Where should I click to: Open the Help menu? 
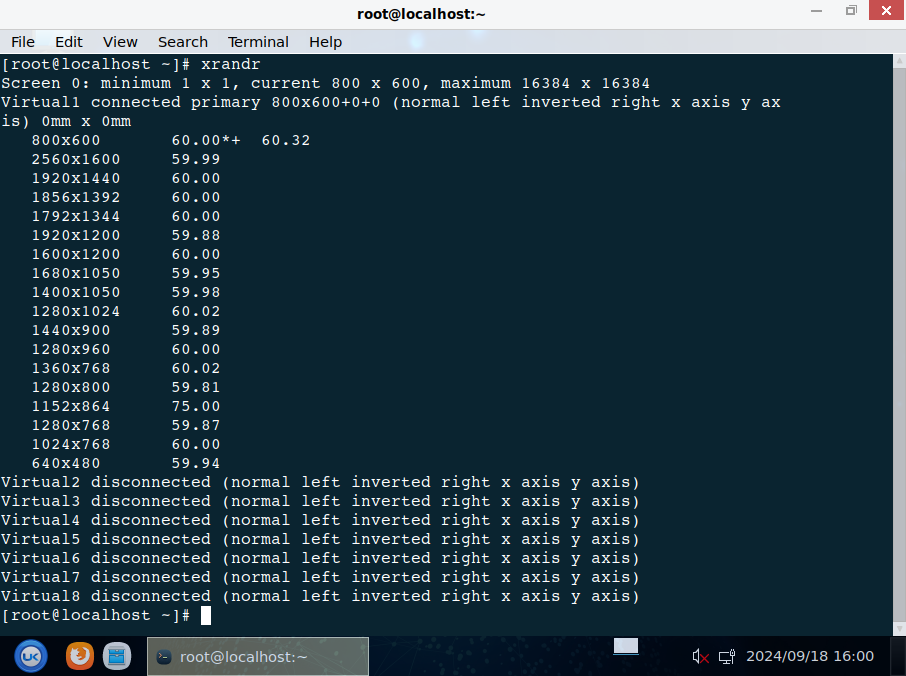click(325, 42)
